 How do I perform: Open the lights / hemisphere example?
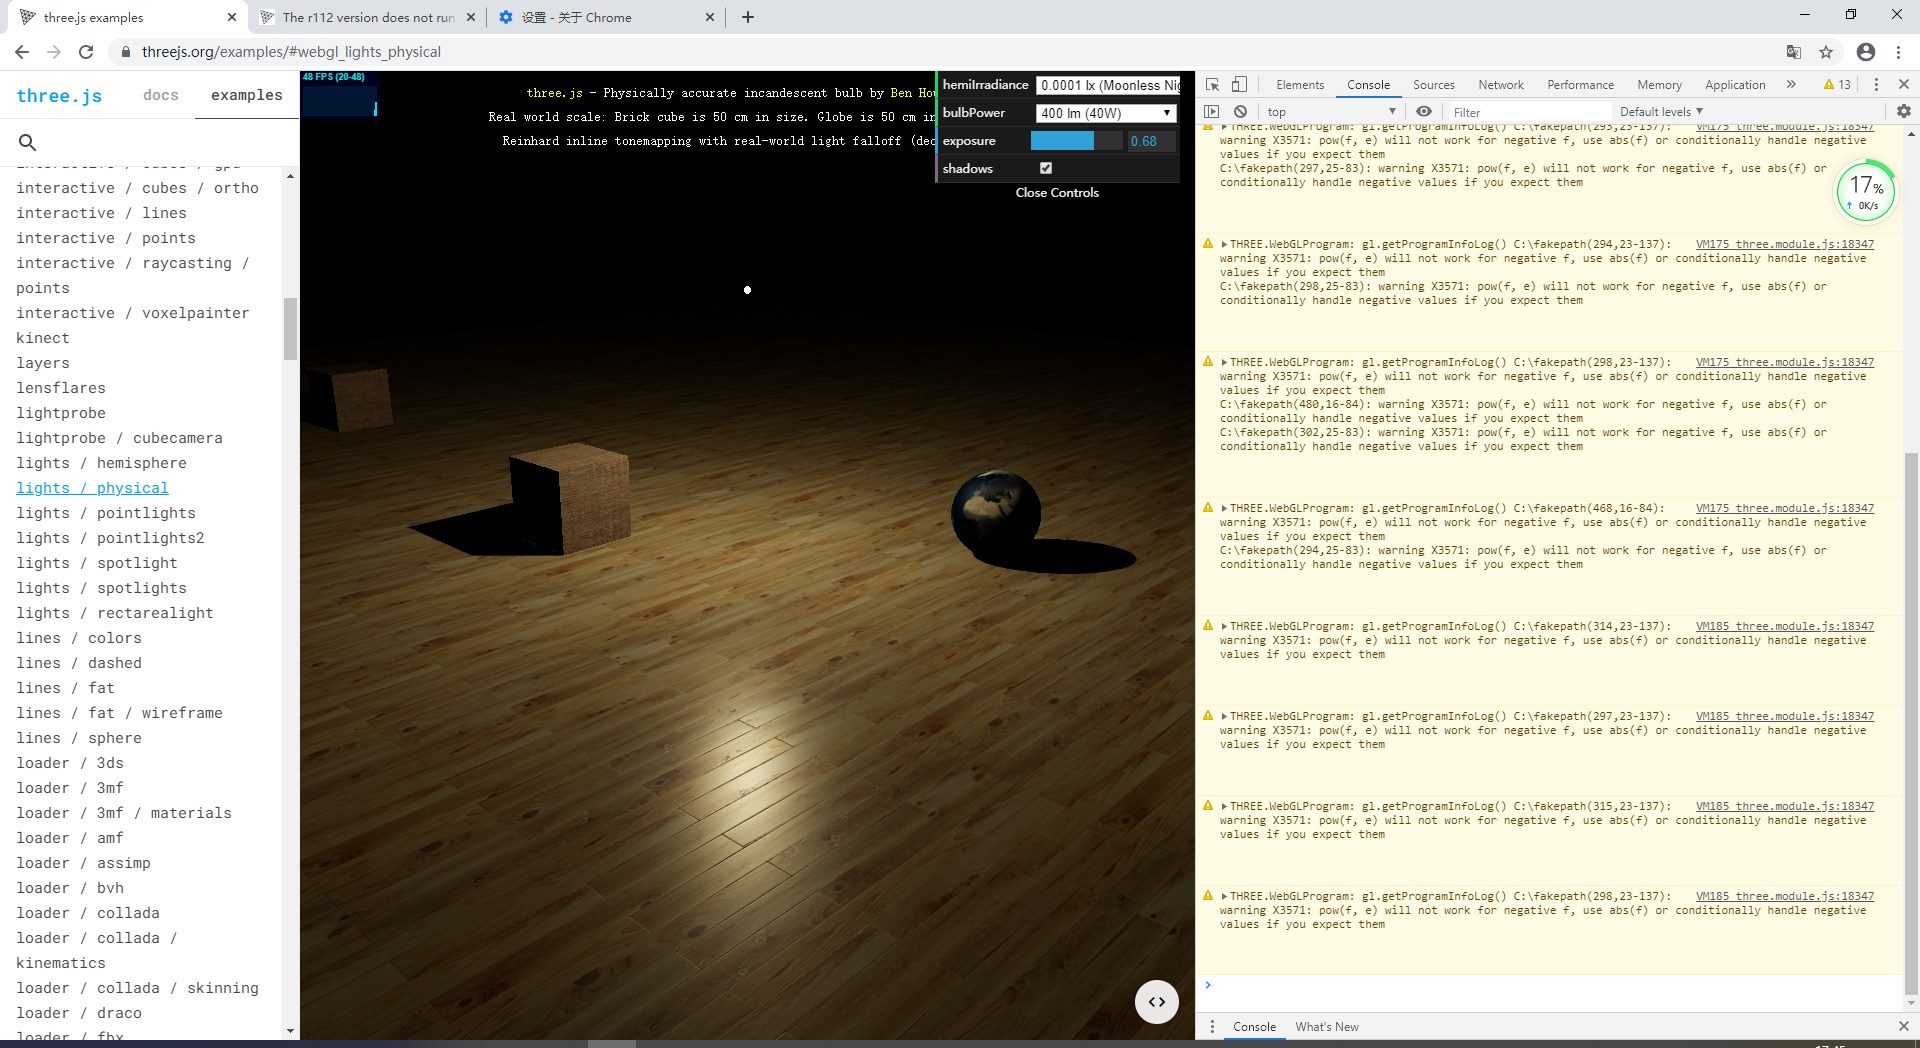[x=101, y=463]
